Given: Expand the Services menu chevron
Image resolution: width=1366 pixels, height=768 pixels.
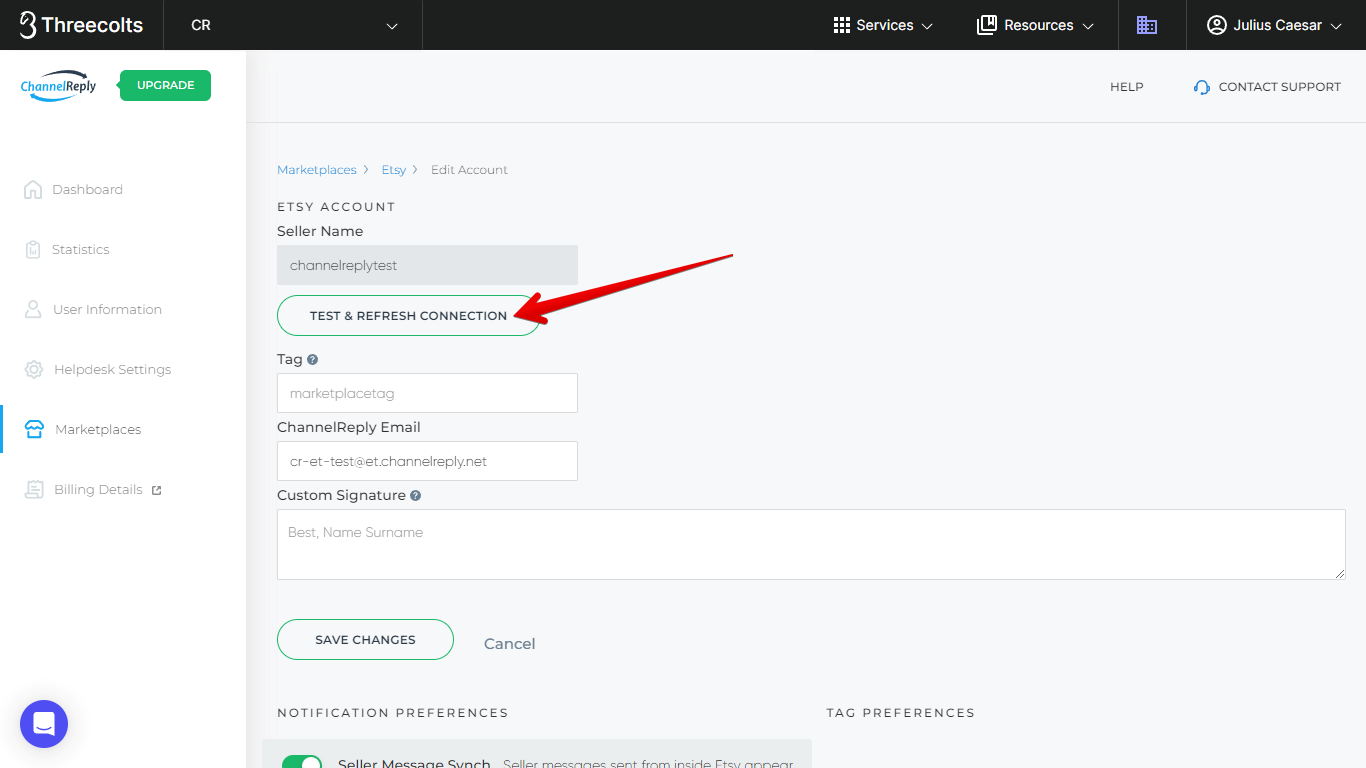Looking at the screenshot, I should pos(927,26).
